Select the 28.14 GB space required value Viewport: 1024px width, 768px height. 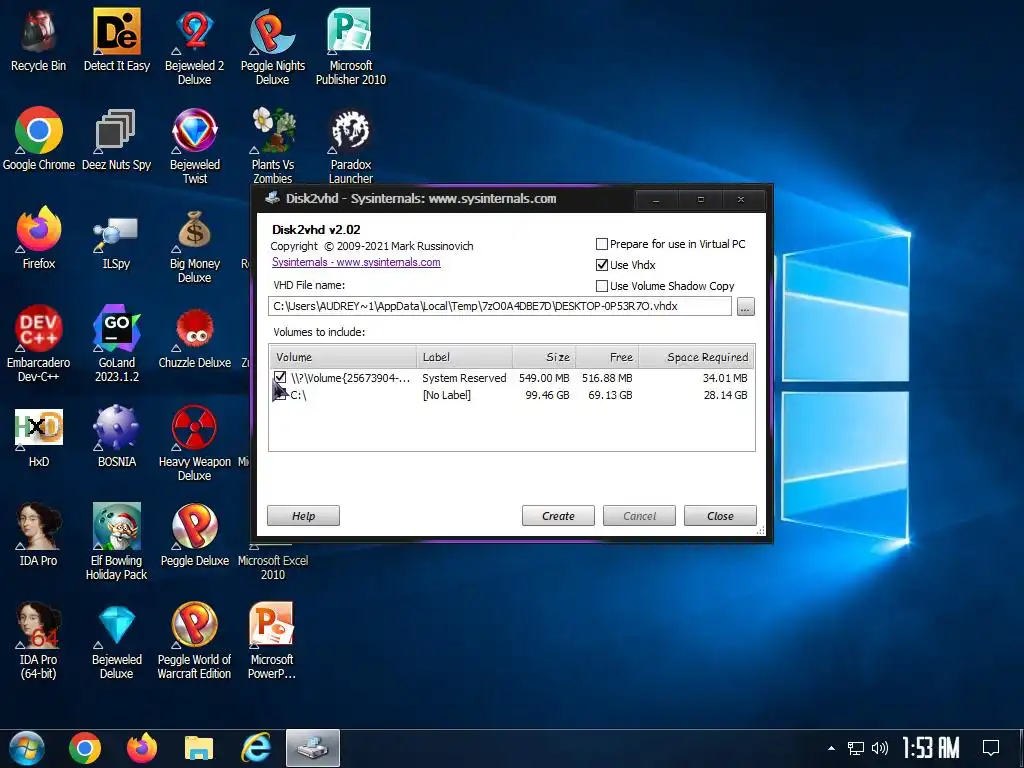click(x=726, y=395)
